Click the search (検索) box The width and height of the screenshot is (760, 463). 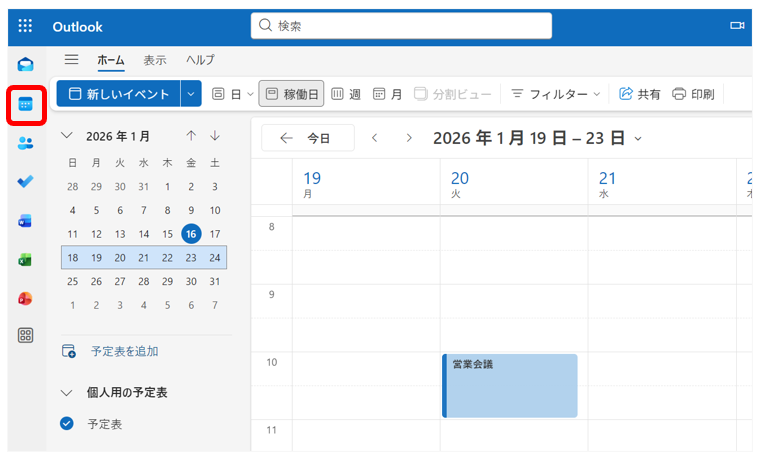(x=401, y=25)
